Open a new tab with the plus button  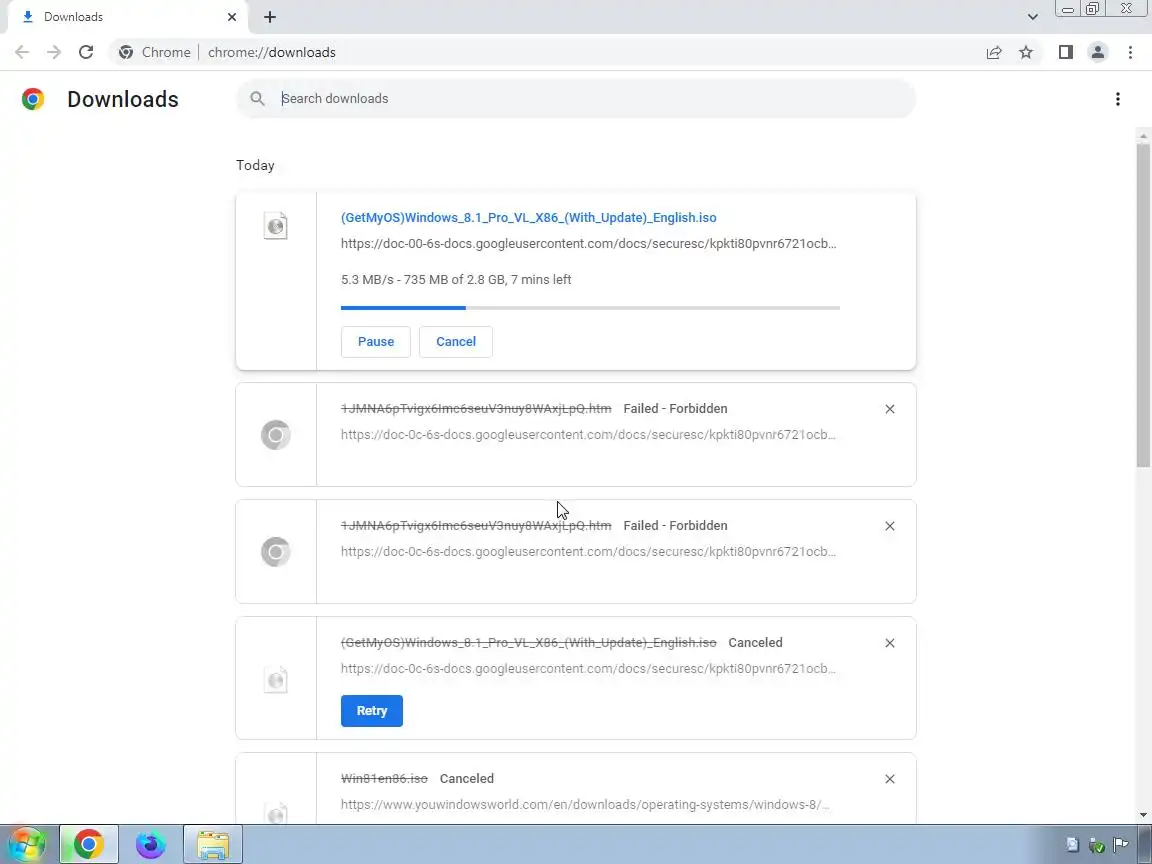point(270,17)
